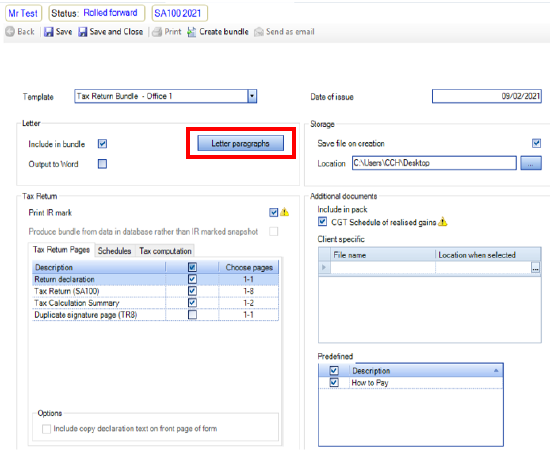The image size is (550, 451).
Task: Toggle Include in bundle checkbox
Action: [102, 144]
